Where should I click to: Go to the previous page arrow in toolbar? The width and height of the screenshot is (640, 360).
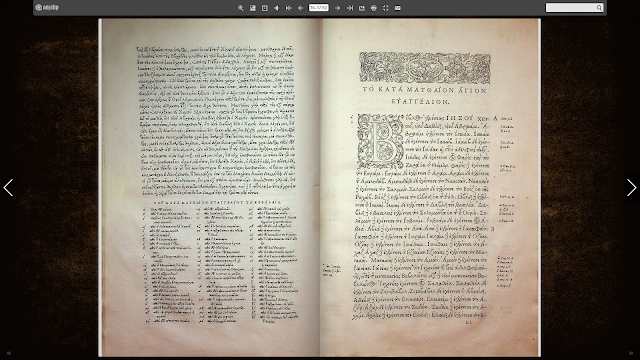click(300, 8)
